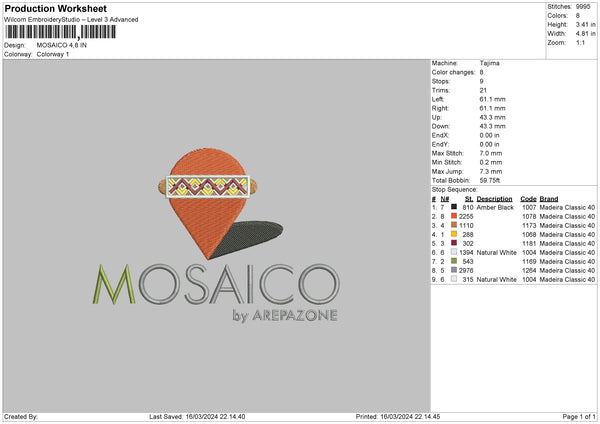This screenshot has width=600, height=424.
Task: Click thread code 1007
Action: click(529, 207)
